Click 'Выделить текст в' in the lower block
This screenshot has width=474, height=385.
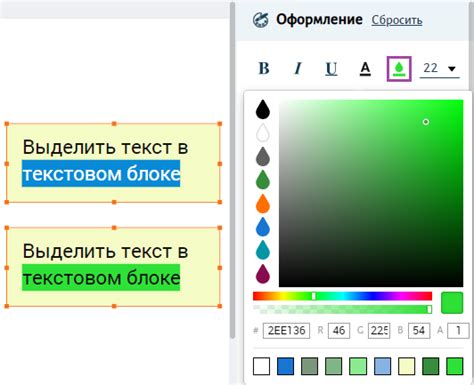105,251
